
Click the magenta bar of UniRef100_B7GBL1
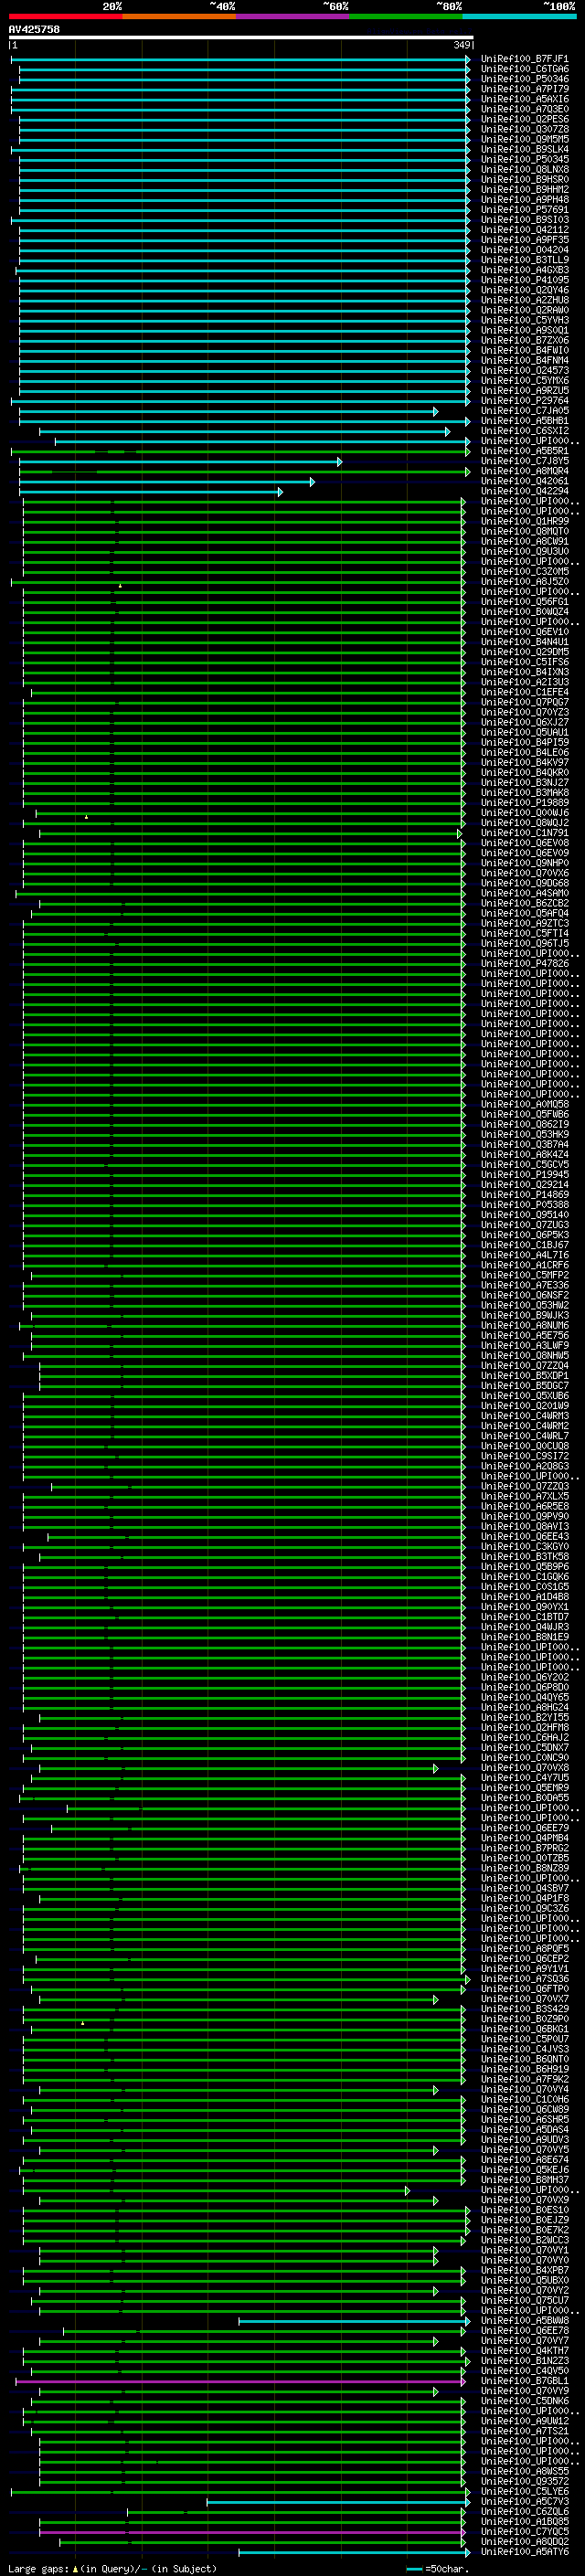pyautogui.click(x=240, y=2381)
